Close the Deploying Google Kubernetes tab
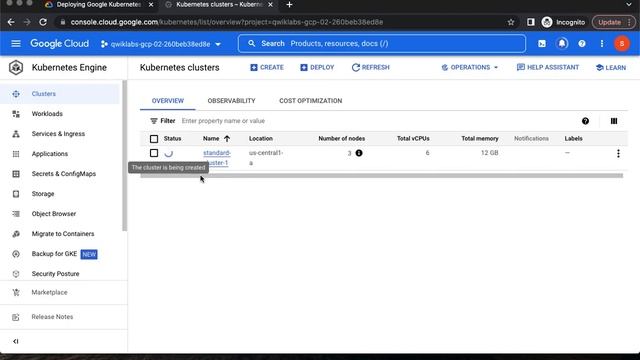 [151, 4]
